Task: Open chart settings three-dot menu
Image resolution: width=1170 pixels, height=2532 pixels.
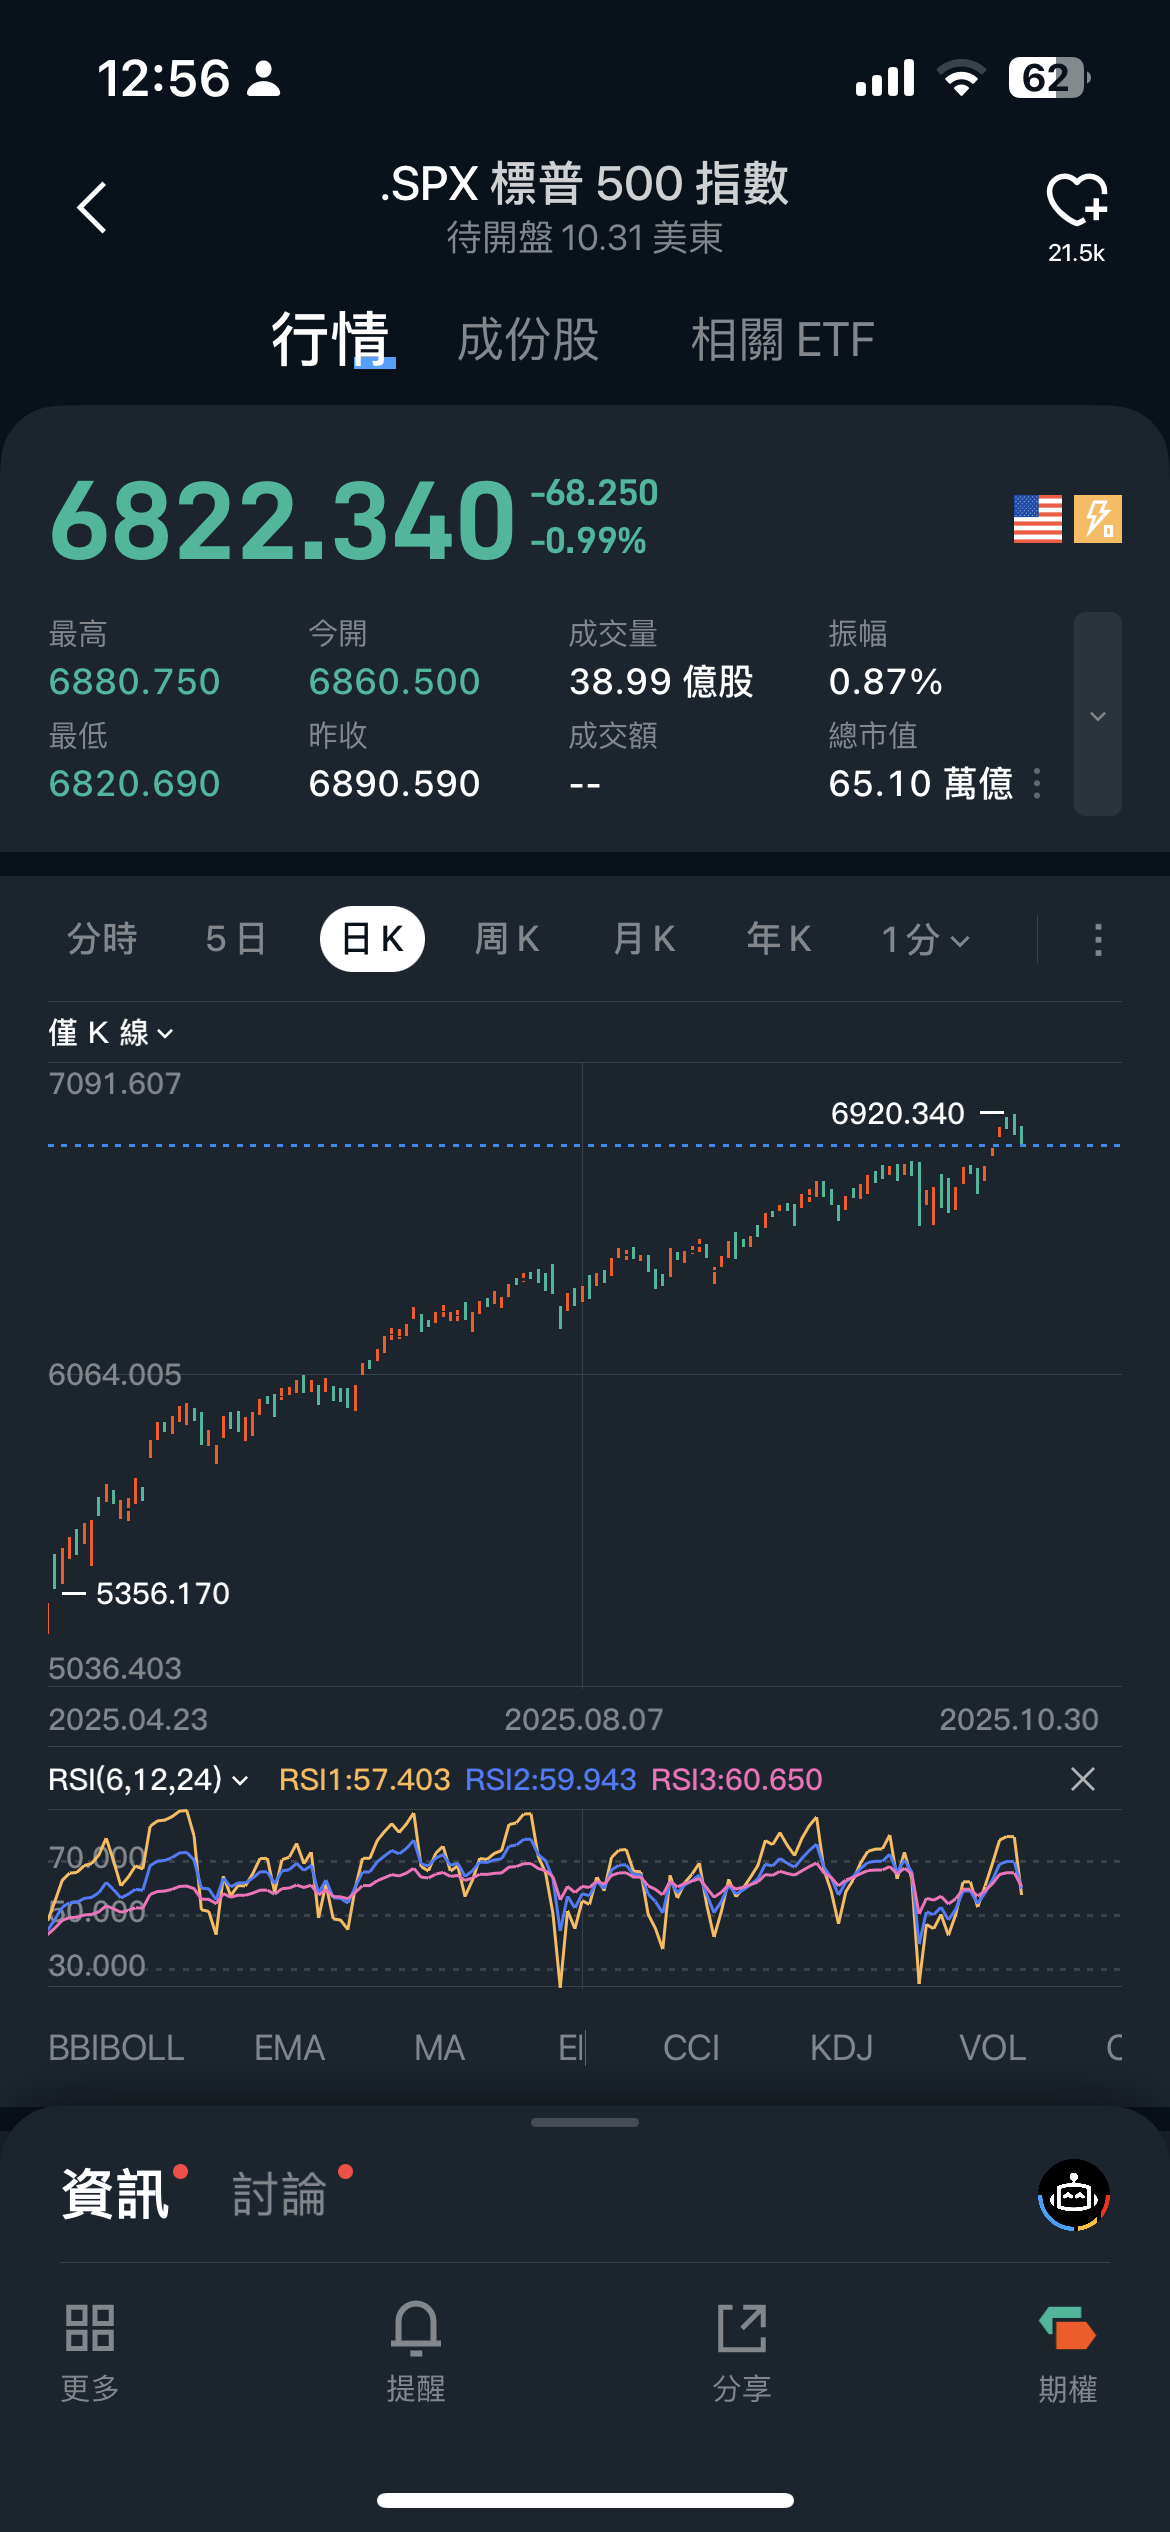Action: tap(1098, 940)
